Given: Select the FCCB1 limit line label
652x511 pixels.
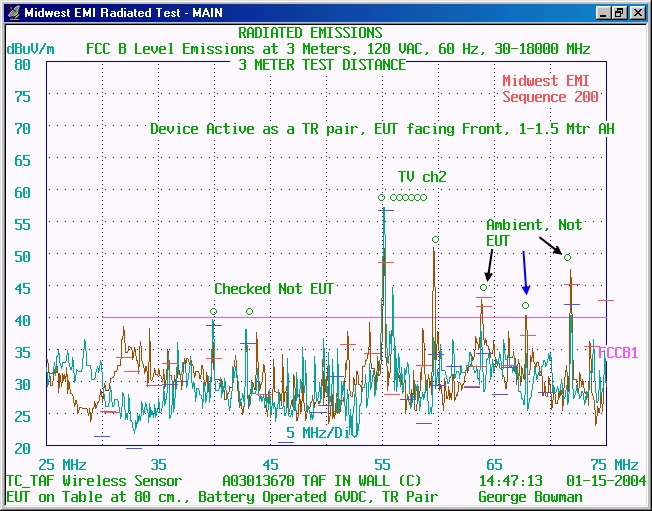Looking at the screenshot, I should [617, 353].
